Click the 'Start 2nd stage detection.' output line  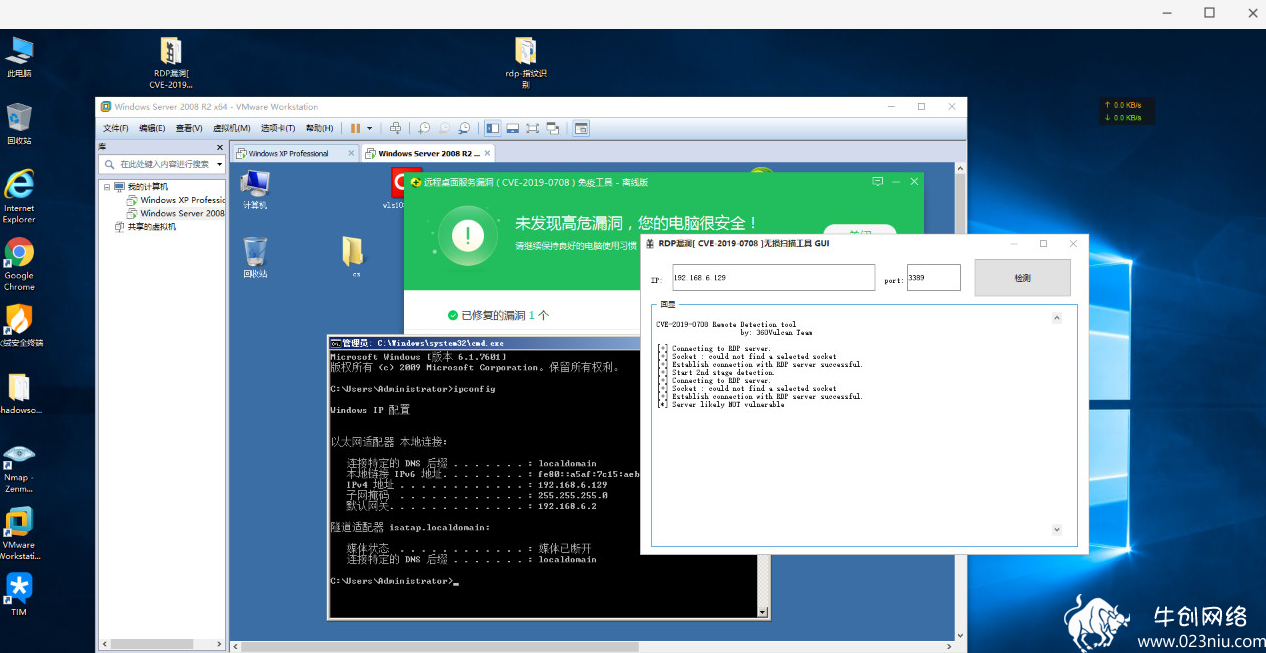coord(716,373)
